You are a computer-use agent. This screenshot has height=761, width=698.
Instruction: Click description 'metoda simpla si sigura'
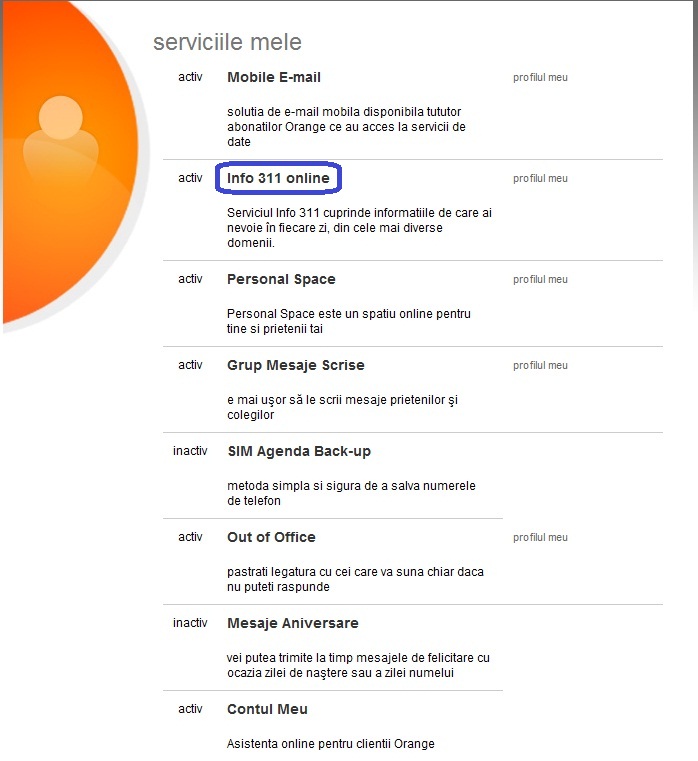click(351, 493)
